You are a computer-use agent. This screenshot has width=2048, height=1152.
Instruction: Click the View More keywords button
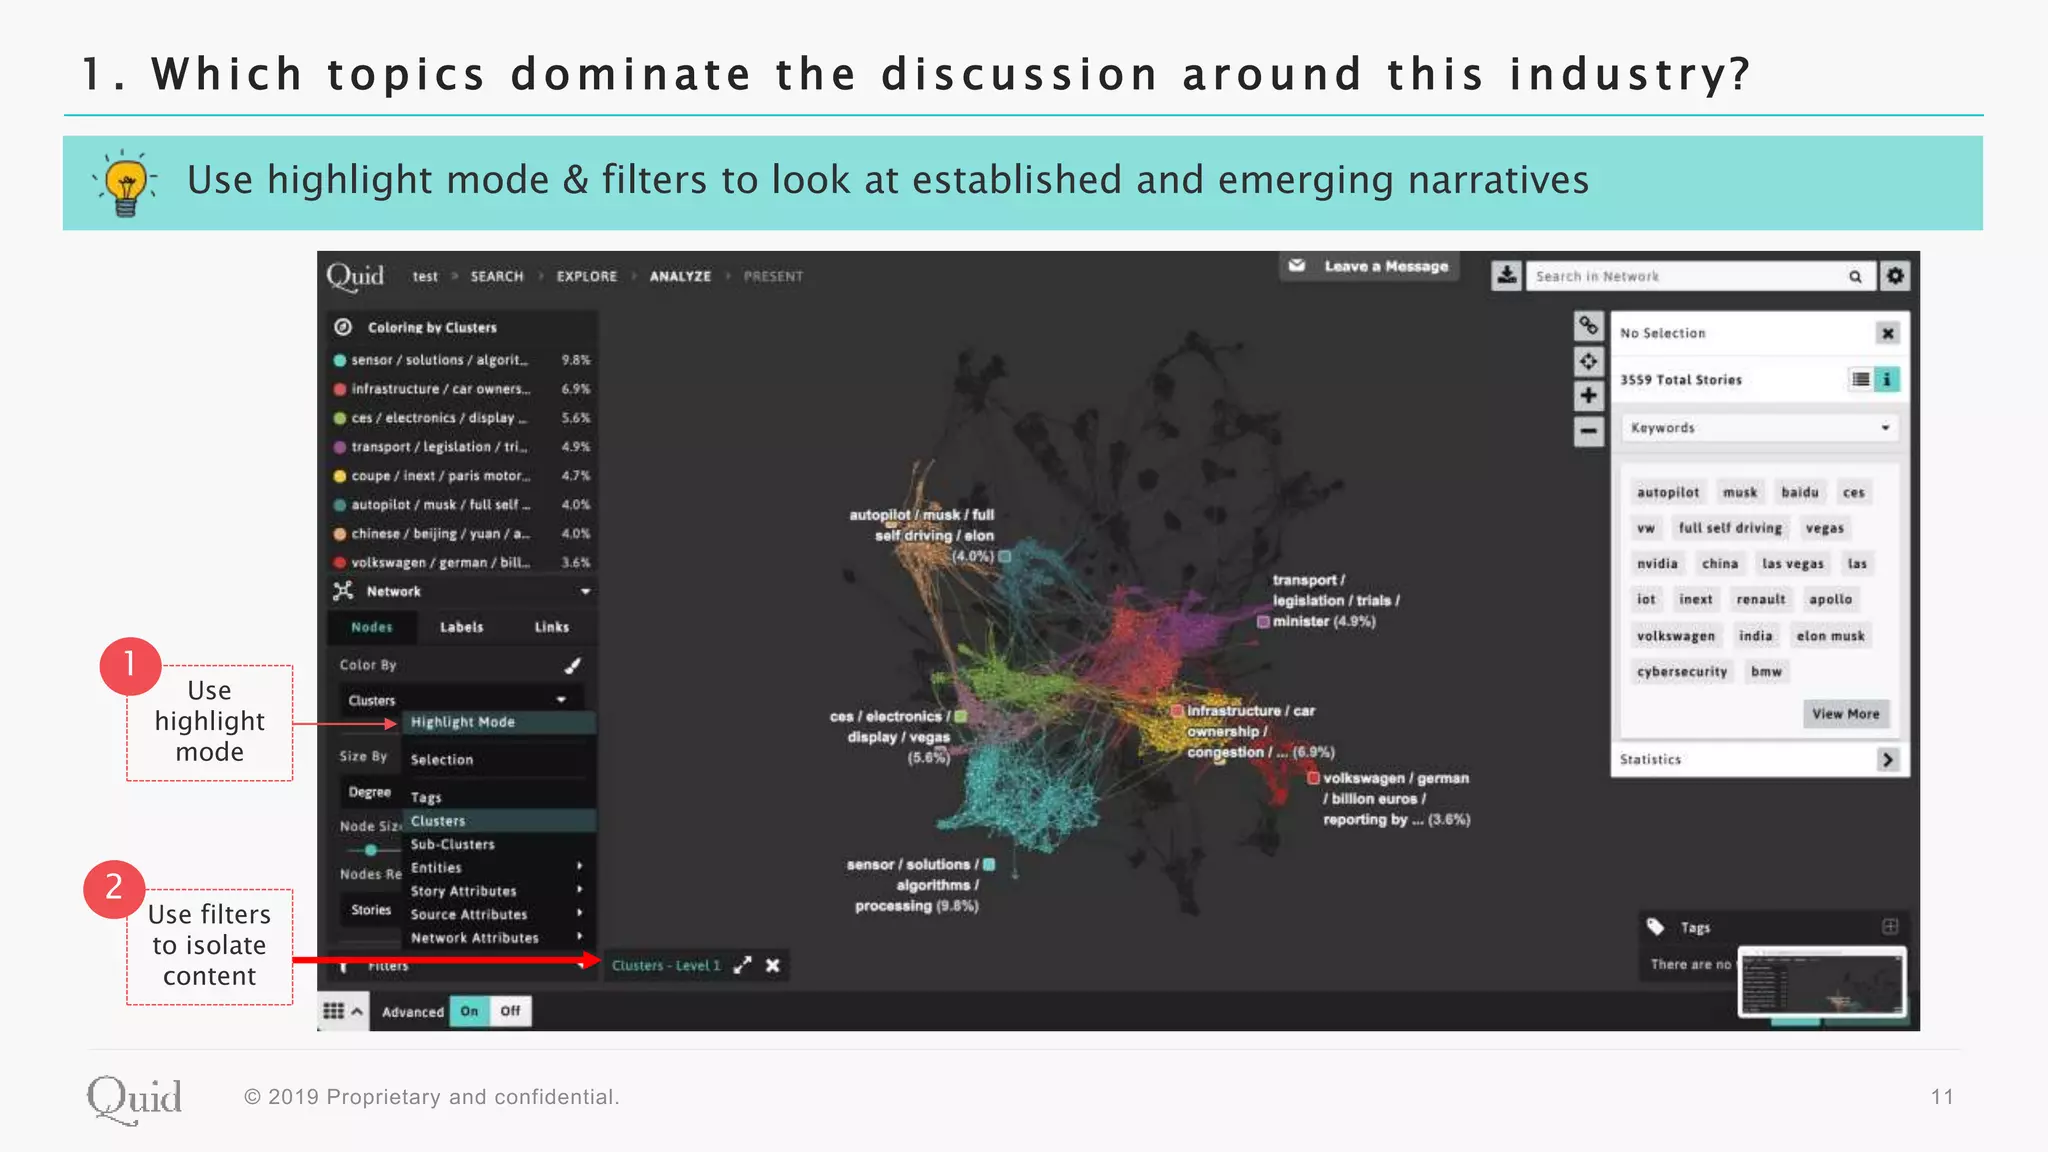coord(1846,714)
